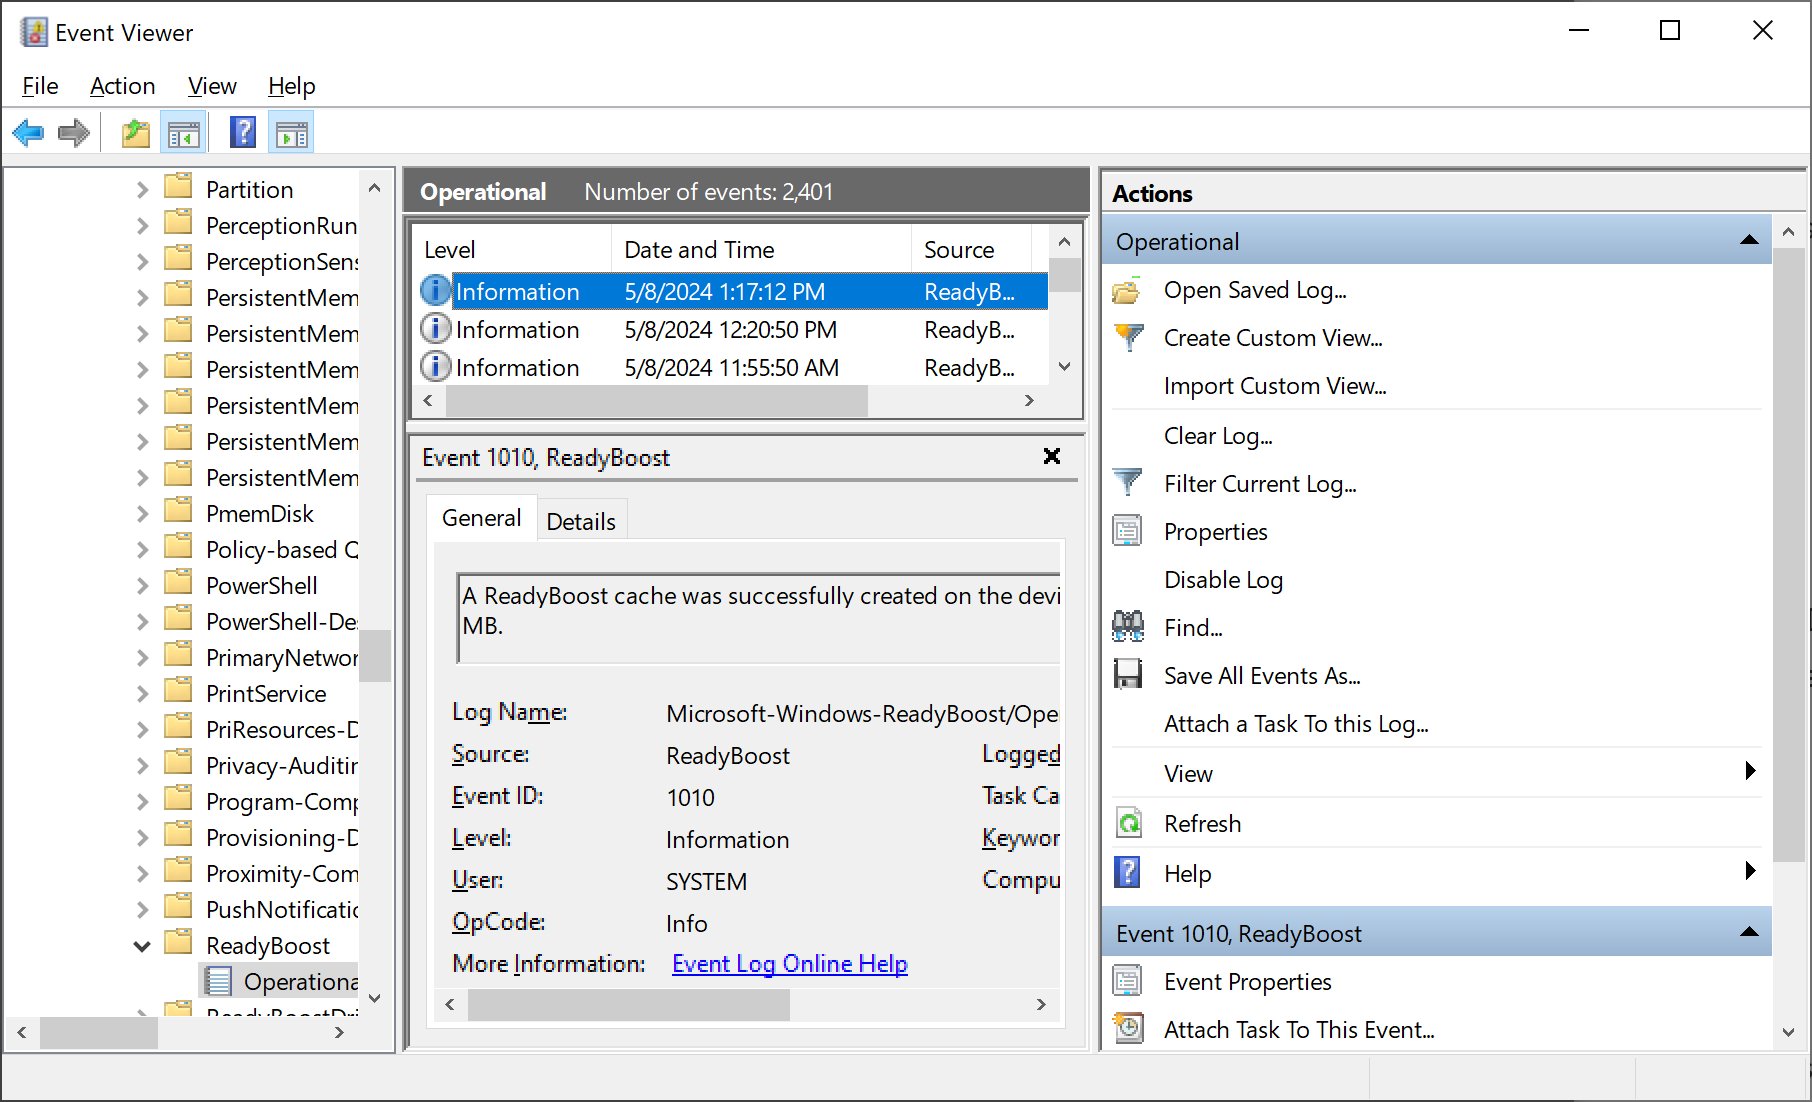Expand the PushNotifications tree node

(142, 909)
